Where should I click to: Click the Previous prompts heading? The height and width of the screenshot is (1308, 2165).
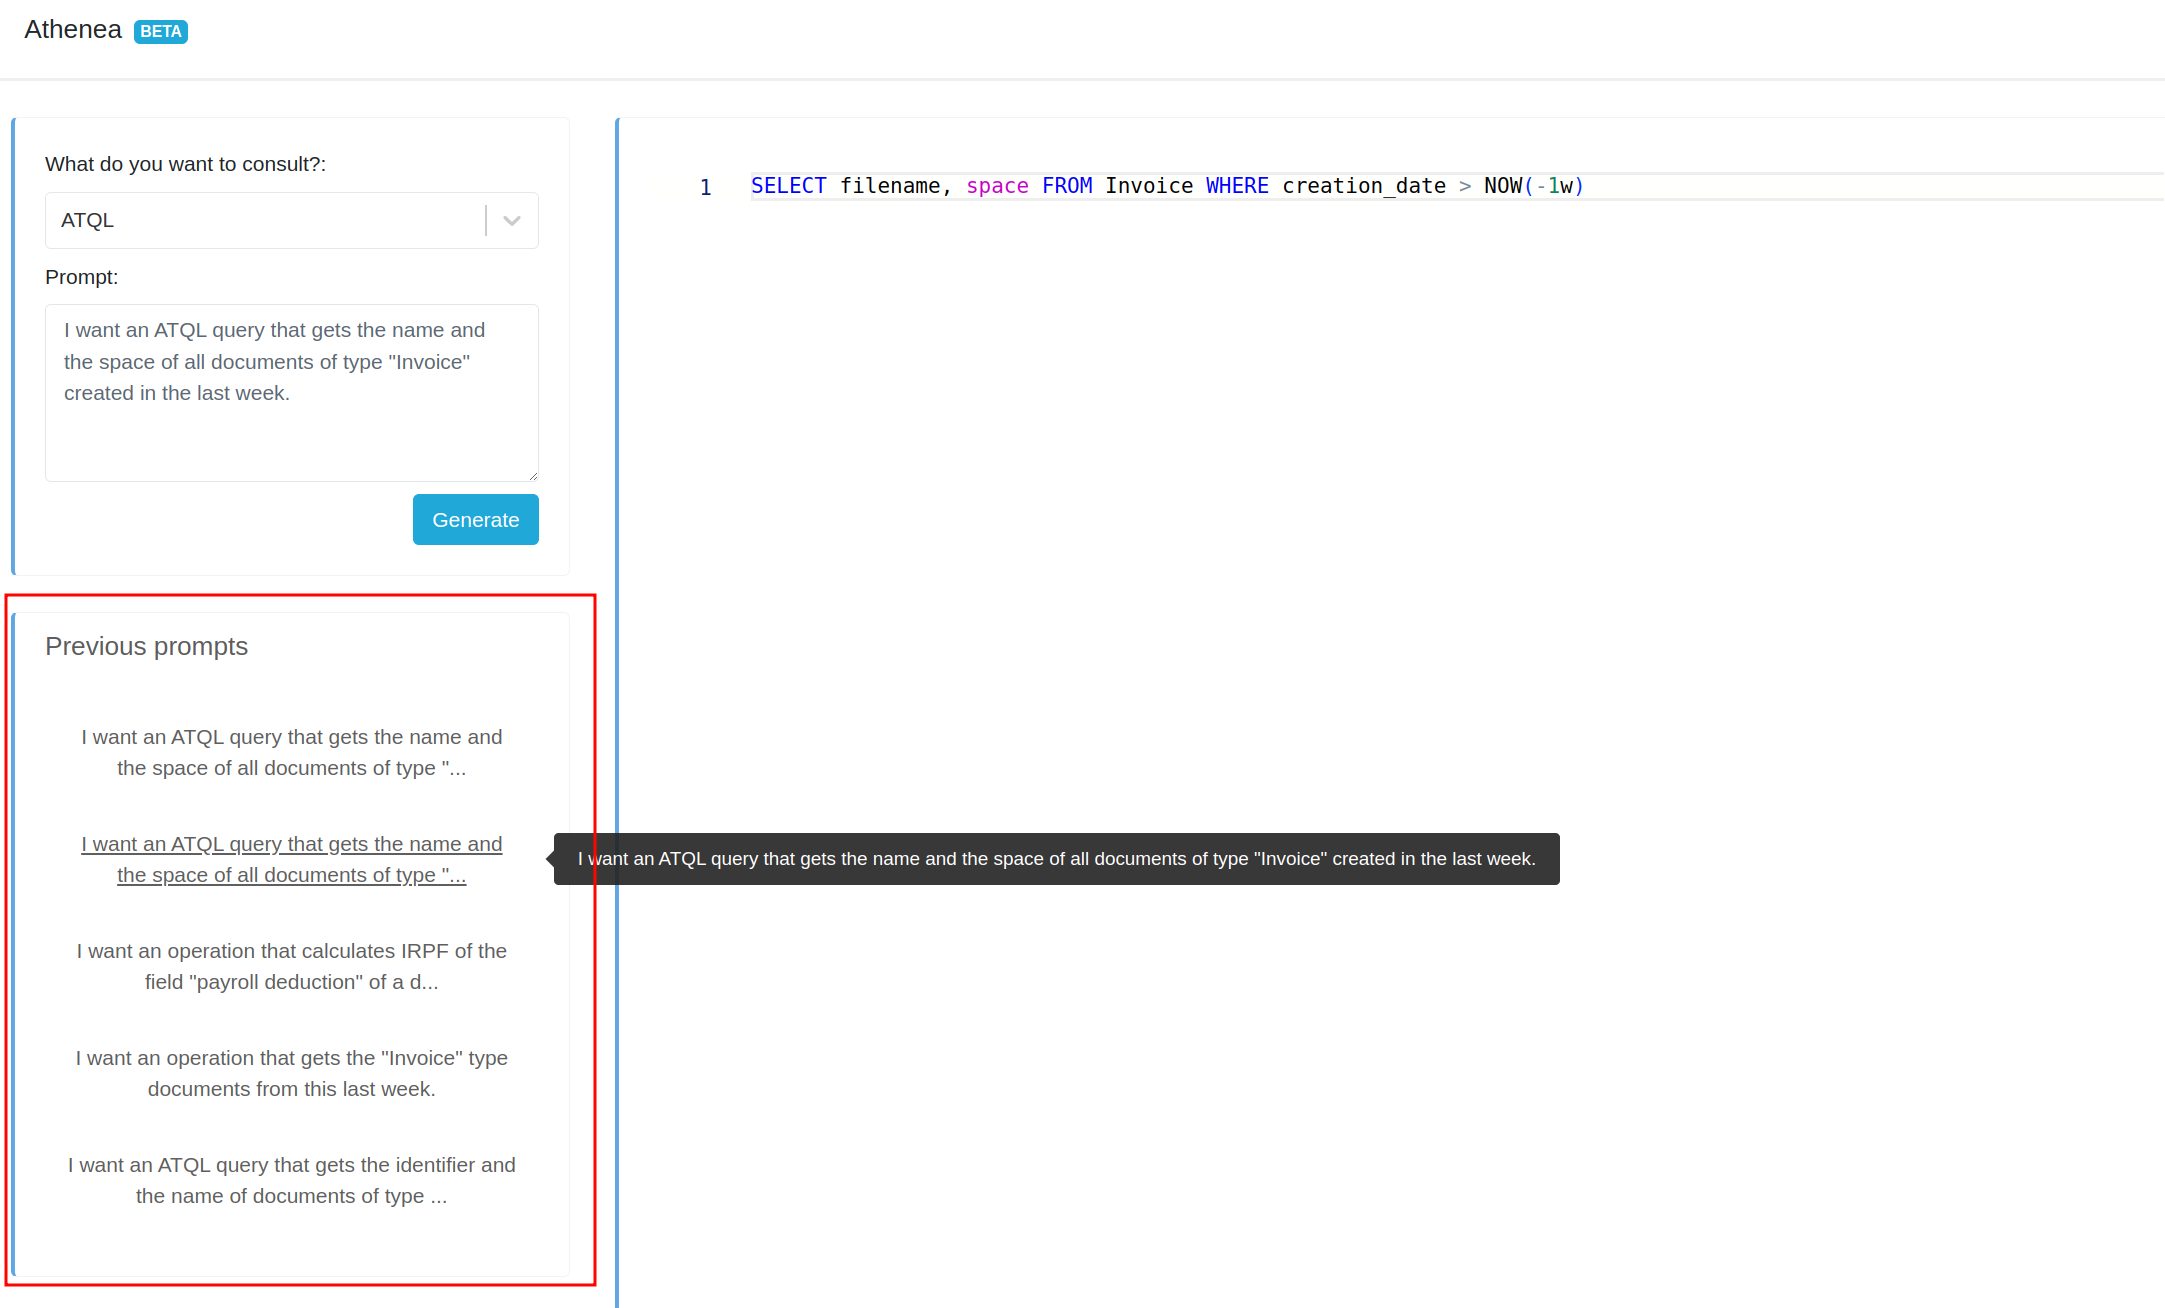pyautogui.click(x=146, y=646)
